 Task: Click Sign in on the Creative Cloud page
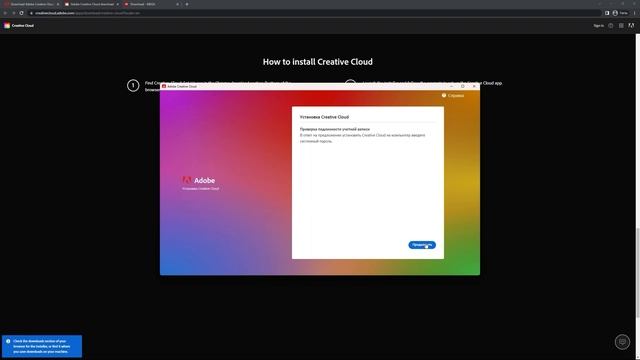click(598, 26)
